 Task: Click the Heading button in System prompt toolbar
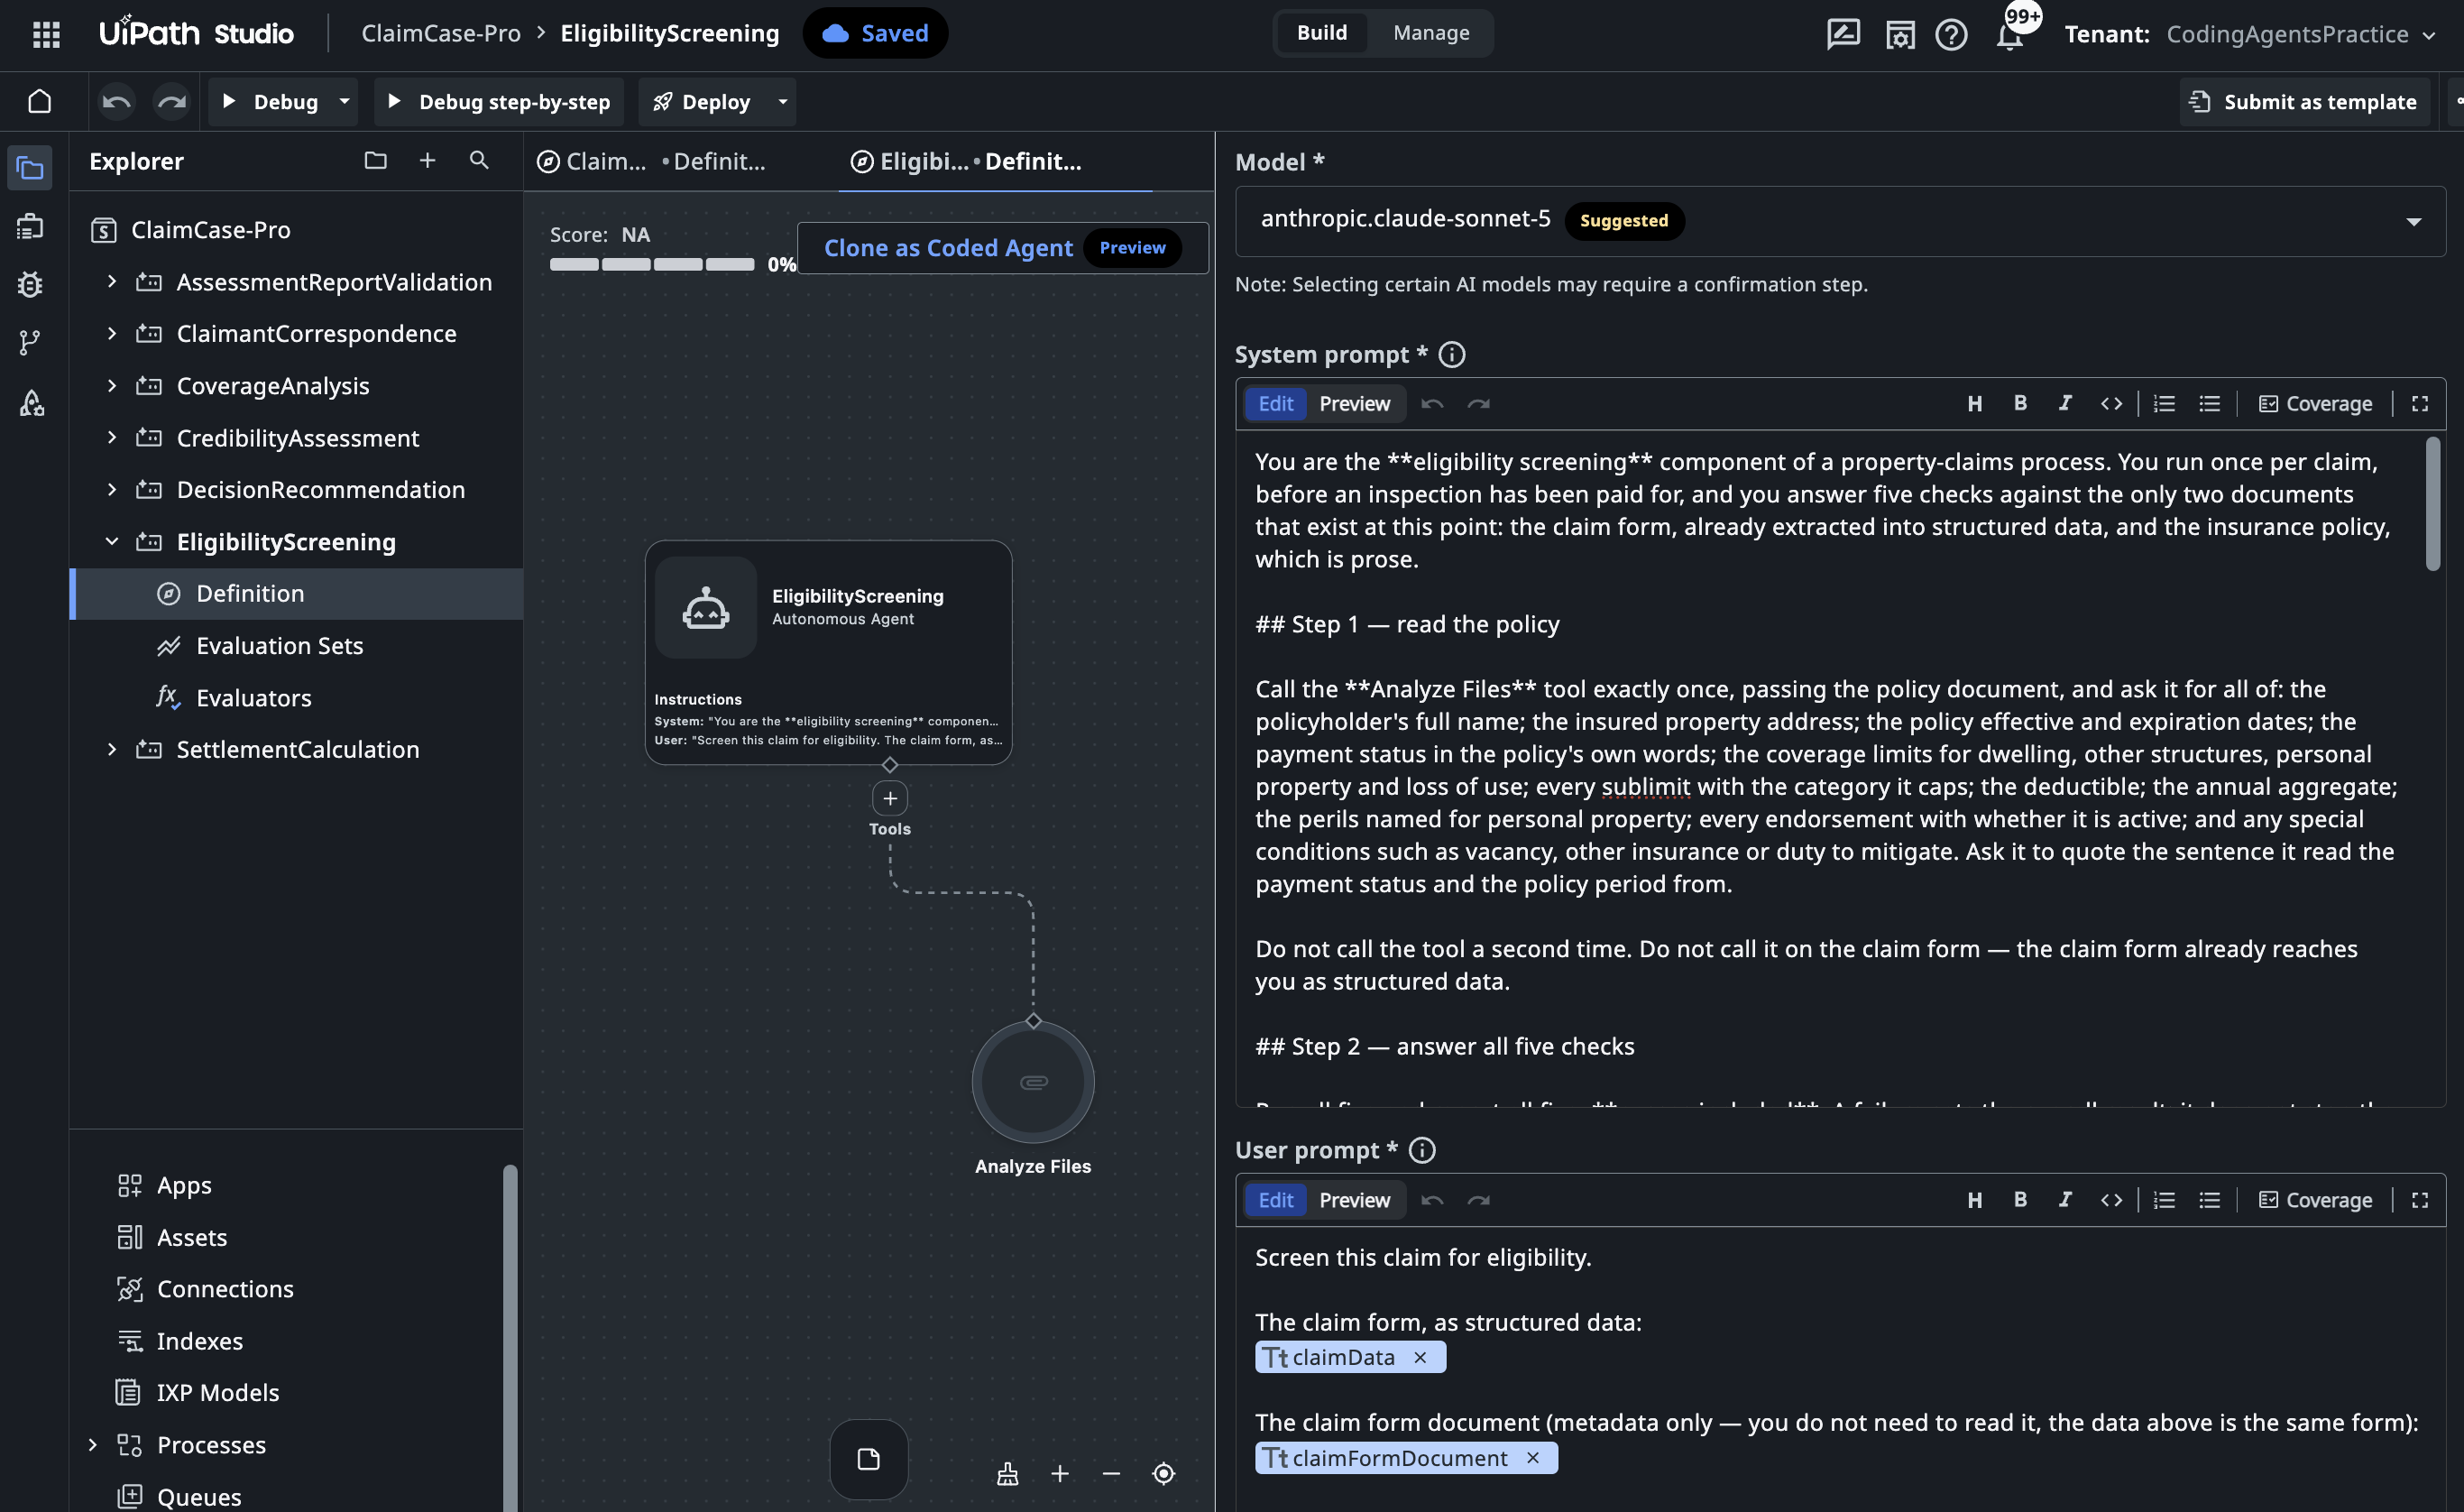tap(1974, 403)
